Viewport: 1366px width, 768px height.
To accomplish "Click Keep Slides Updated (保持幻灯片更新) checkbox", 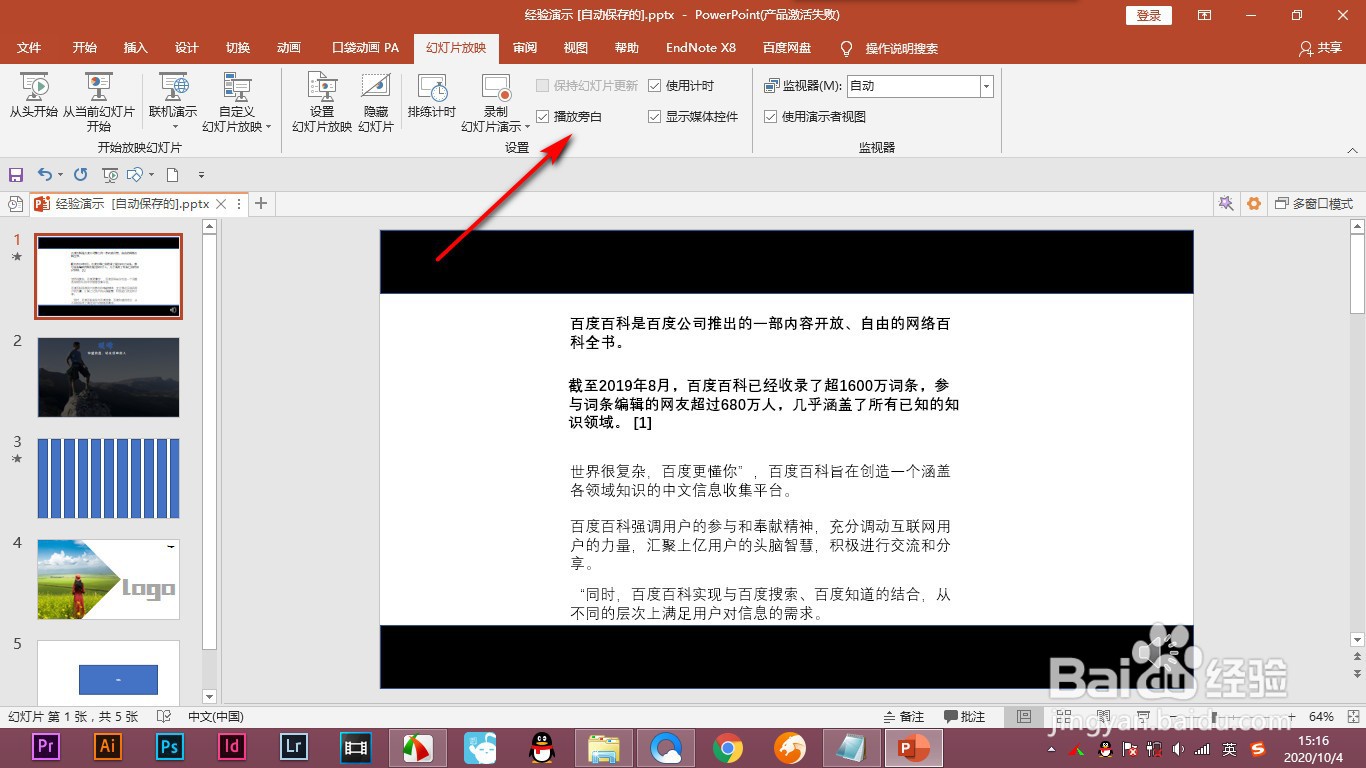I will 543,86.
